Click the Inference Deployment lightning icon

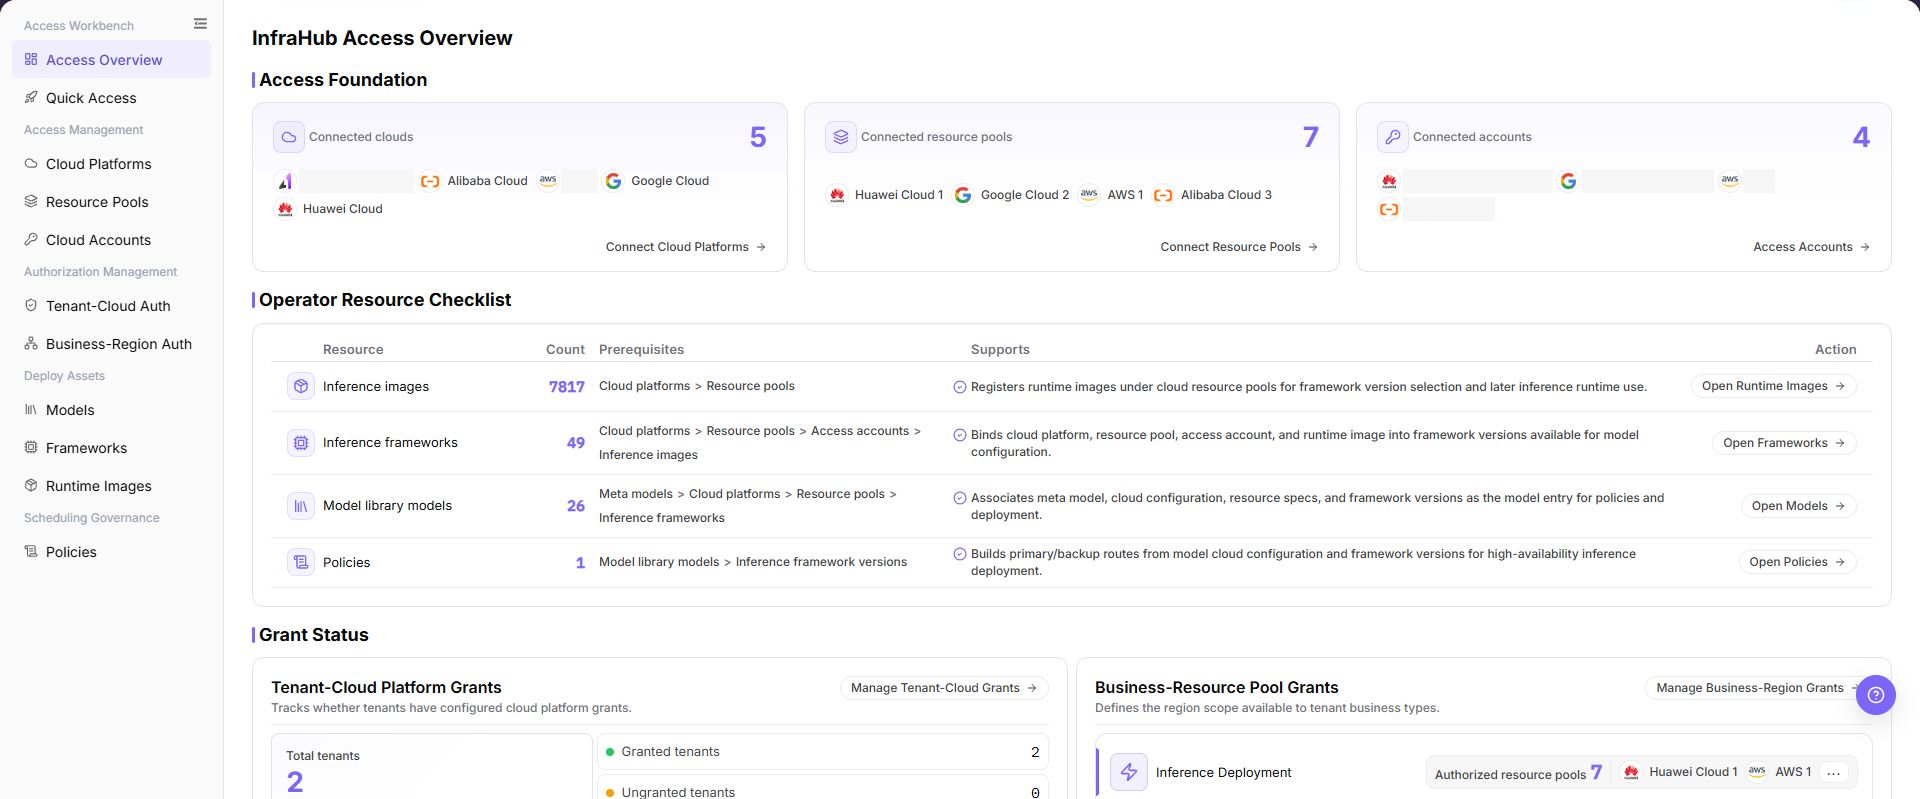pyautogui.click(x=1129, y=772)
